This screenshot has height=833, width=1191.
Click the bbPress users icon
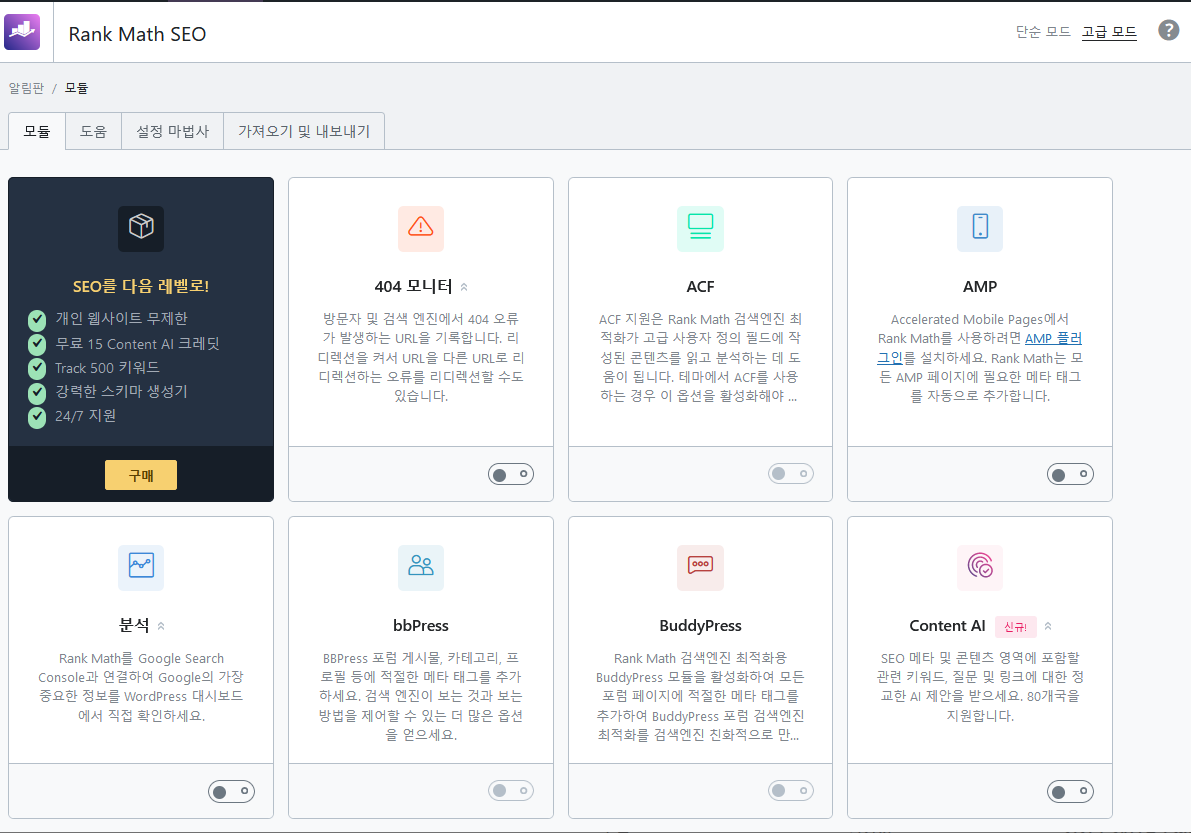click(421, 567)
